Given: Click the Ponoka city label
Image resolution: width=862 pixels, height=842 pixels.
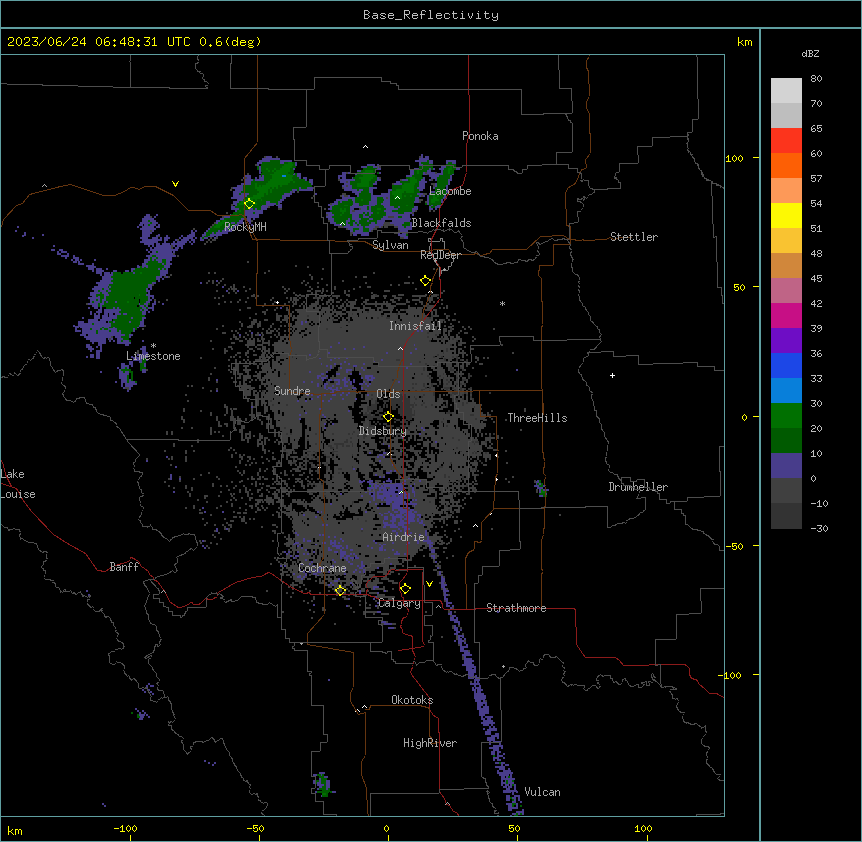Looking at the screenshot, I should pyautogui.click(x=480, y=136).
